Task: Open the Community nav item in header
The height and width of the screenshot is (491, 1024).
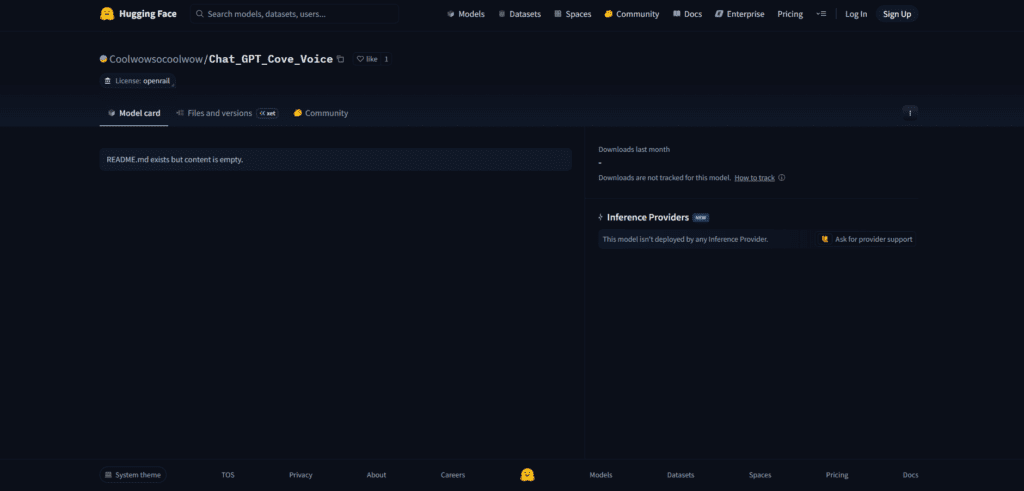Action: 632,14
